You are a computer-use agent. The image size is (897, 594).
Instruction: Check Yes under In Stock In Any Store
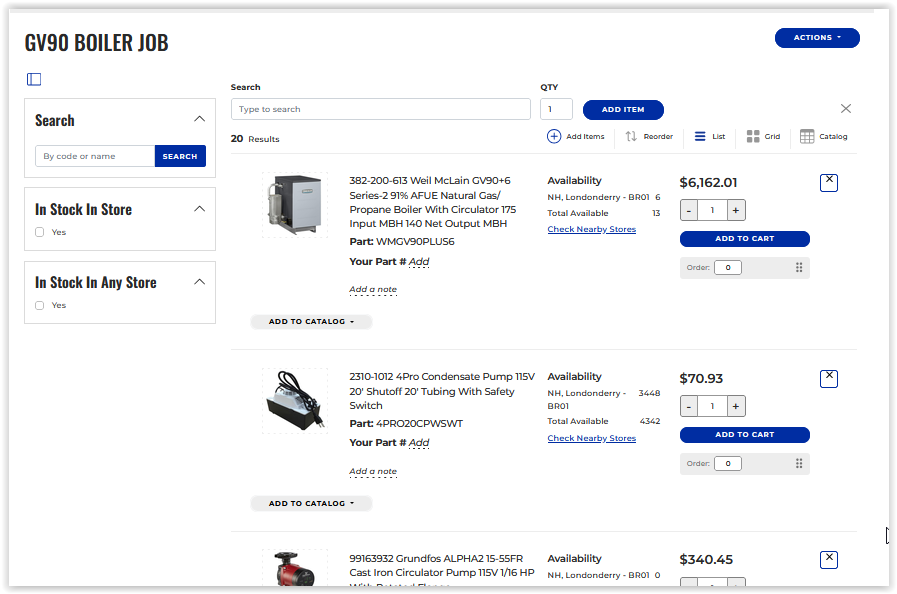[x=39, y=305]
